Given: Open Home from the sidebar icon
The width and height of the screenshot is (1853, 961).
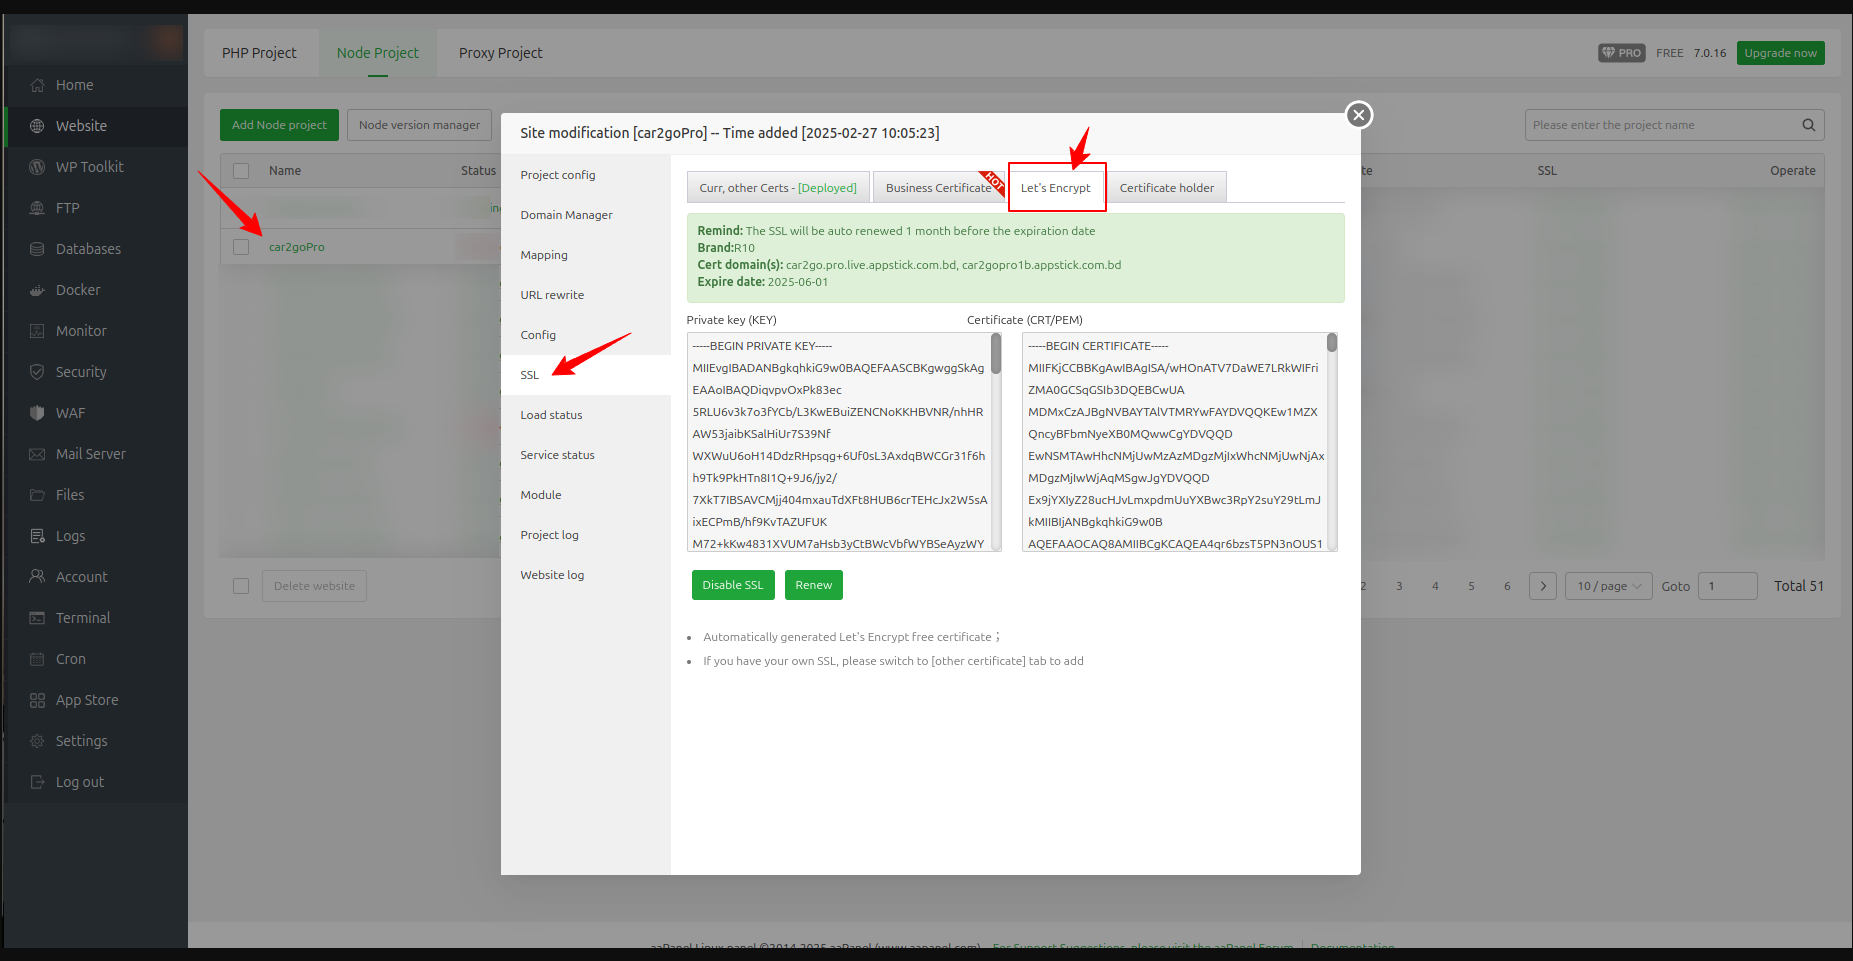Looking at the screenshot, I should pyautogui.click(x=37, y=85).
